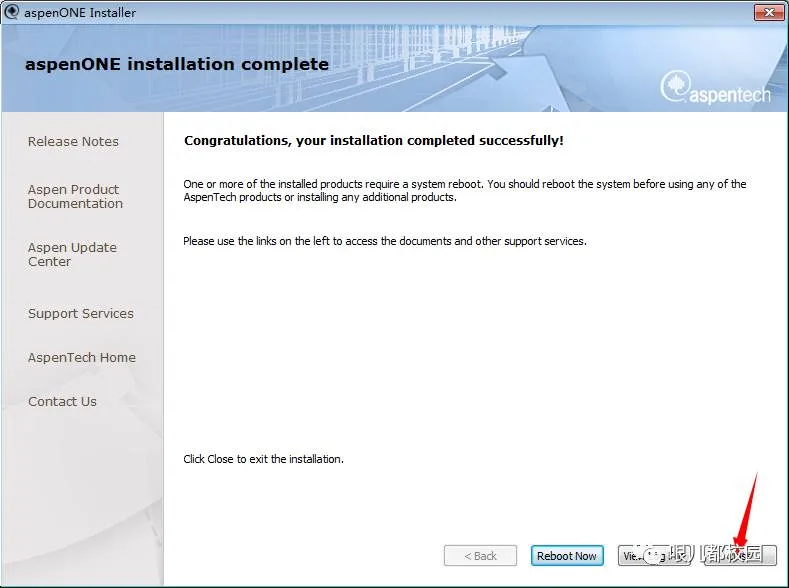
Task: Click the 'require a system reboot' paragraph
Action: [x=464, y=191]
